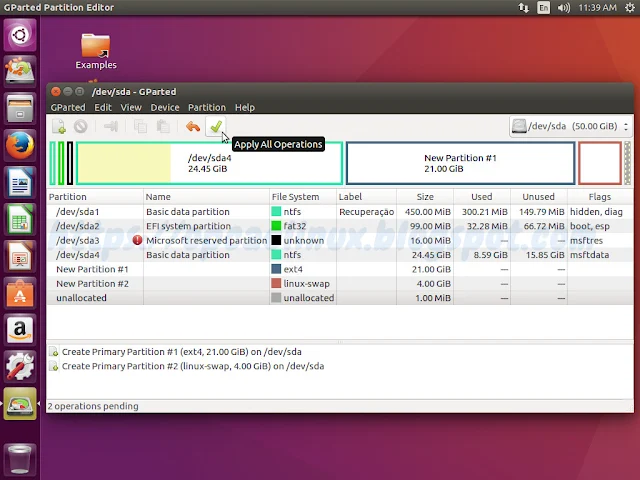Image resolution: width=640 pixels, height=480 pixels.
Task: Click the Resize/Move toolbar icon
Action: coord(111,127)
